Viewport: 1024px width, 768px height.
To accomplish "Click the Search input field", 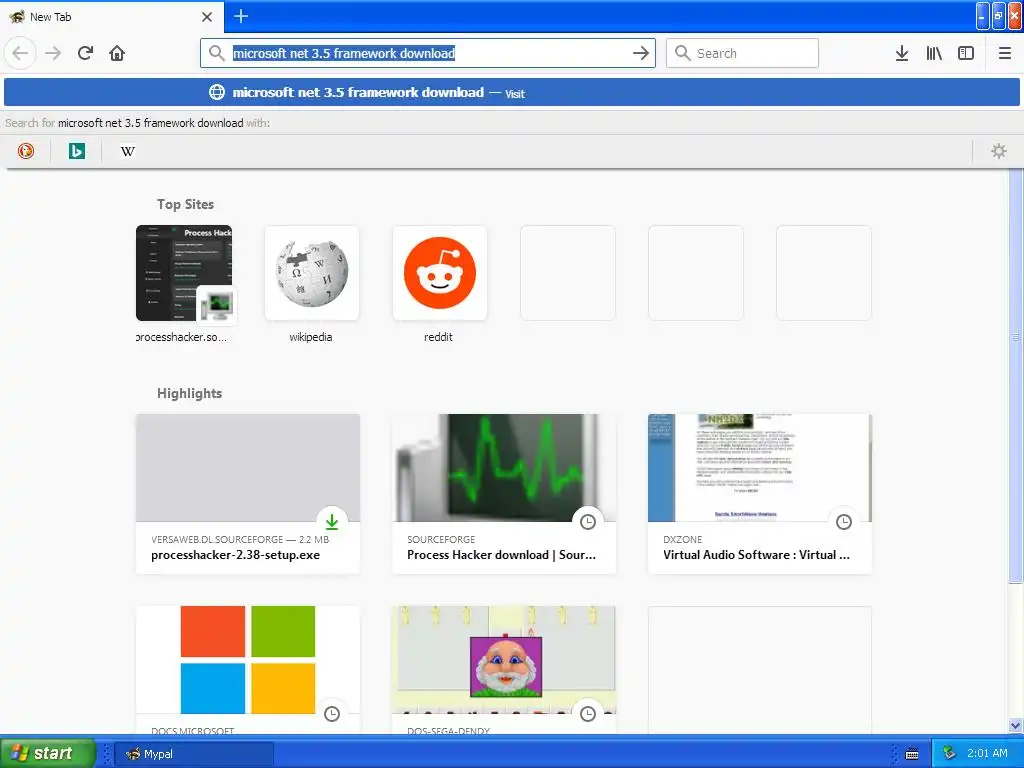I will coord(742,53).
